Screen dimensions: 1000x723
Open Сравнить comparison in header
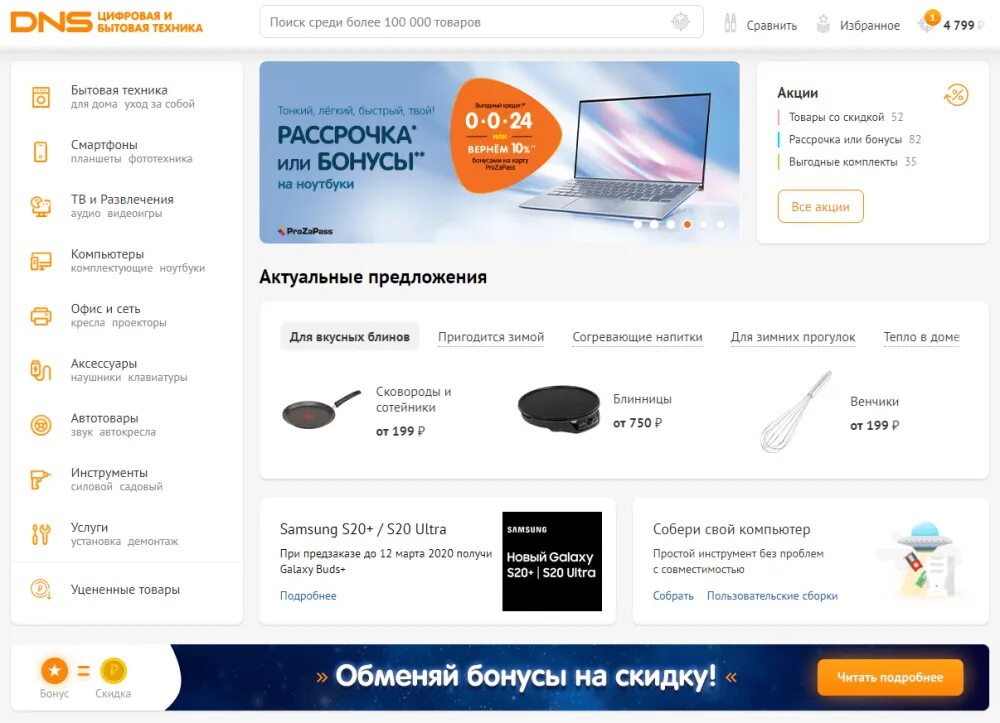click(x=760, y=24)
